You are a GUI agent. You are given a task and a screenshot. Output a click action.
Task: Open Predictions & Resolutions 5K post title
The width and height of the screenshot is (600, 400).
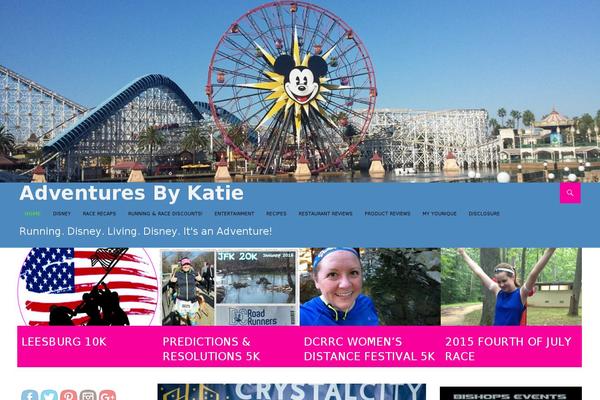pyautogui.click(x=211, y=349)
